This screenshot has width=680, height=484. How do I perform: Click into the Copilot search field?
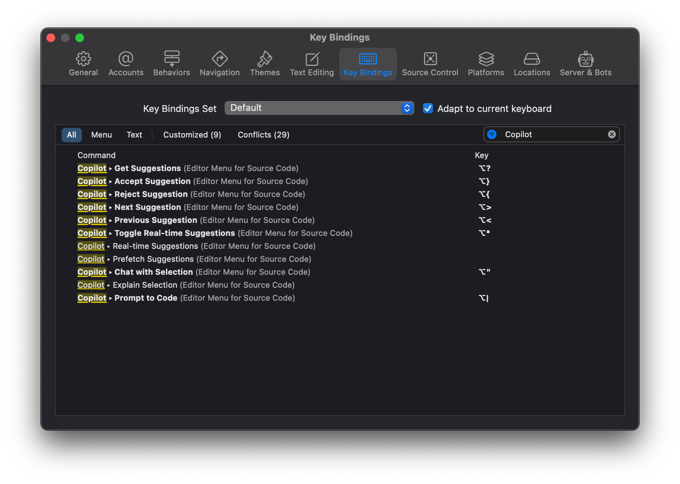click(x=553, y=134)
